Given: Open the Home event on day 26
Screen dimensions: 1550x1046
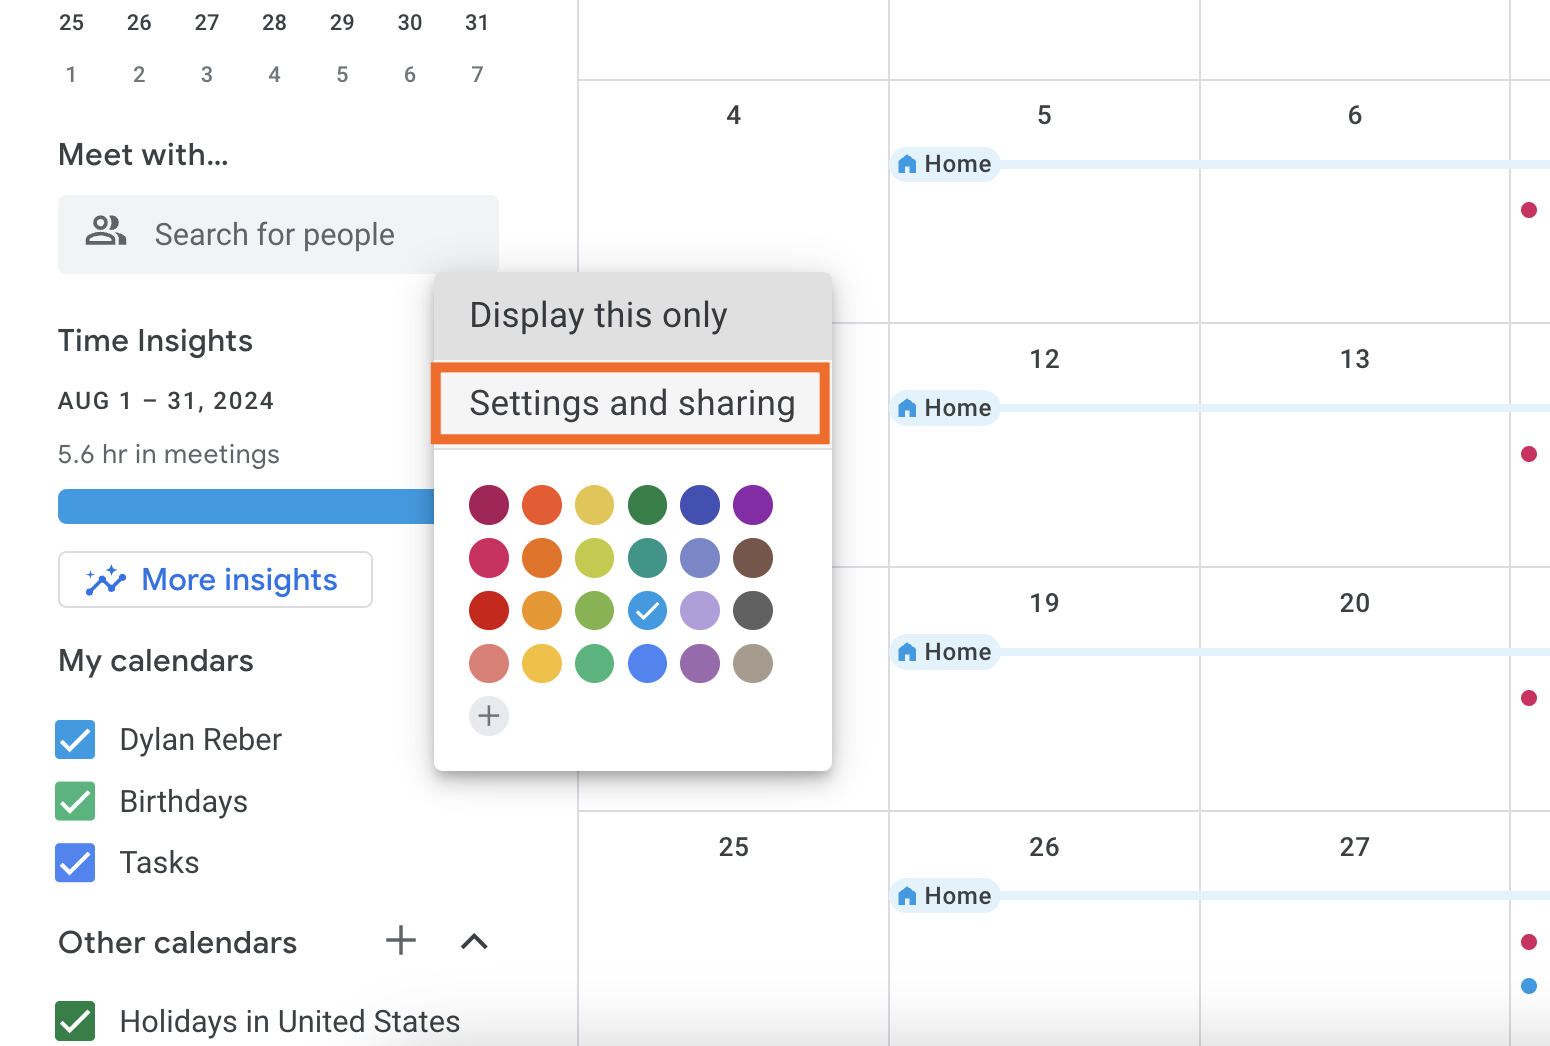Looking at the screenshot, I should (945, 896).
